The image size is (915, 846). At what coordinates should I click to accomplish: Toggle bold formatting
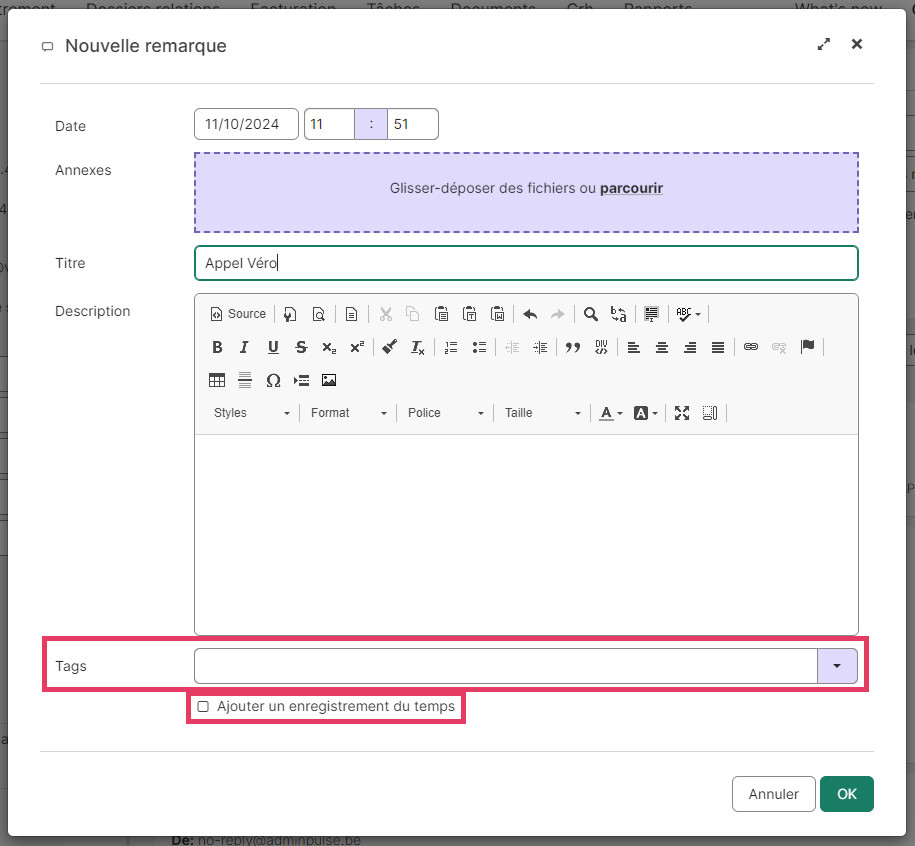point(217,348)
